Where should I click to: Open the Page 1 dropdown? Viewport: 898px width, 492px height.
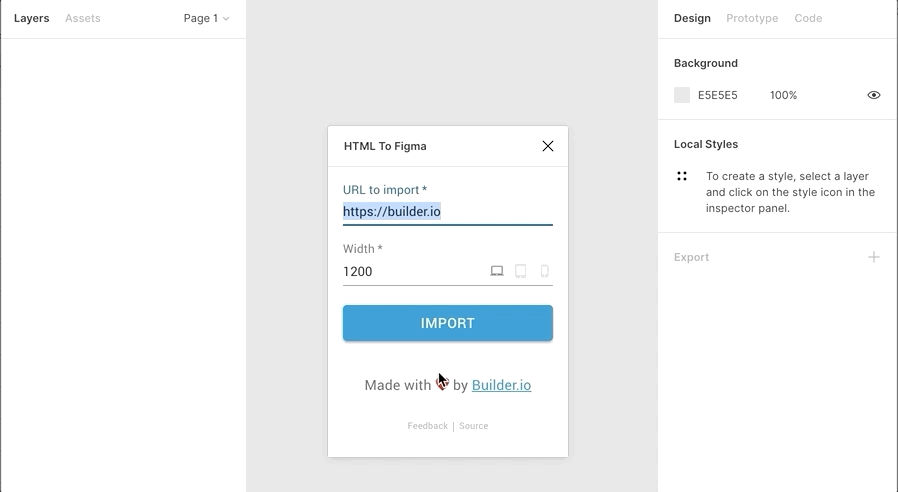coord(206,18)
